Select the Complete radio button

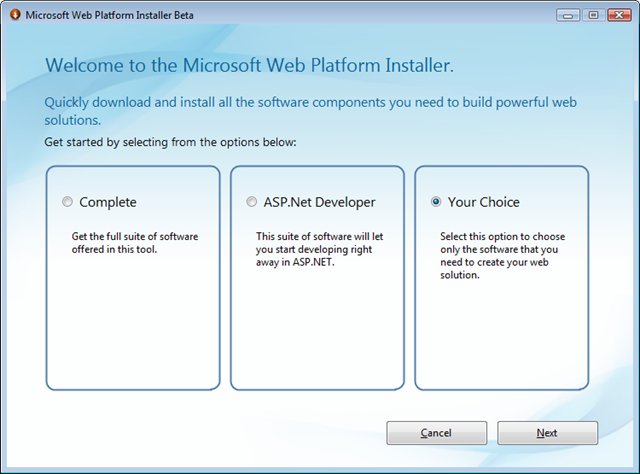[x=67, y=202]
